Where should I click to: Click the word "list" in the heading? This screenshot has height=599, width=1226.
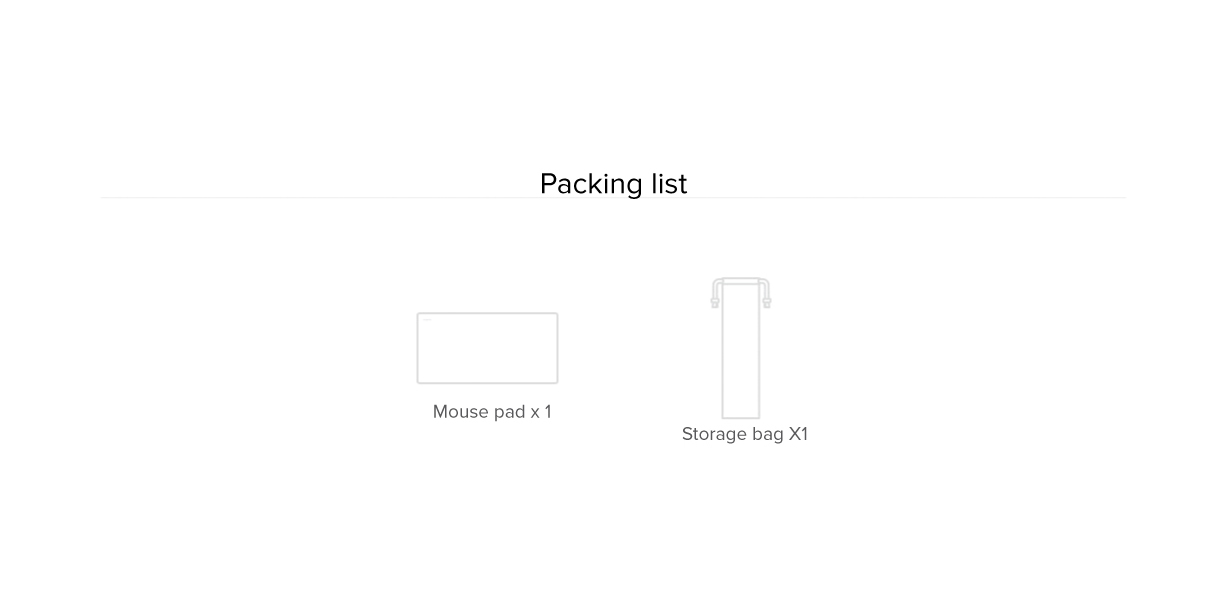tap(669, 184)
